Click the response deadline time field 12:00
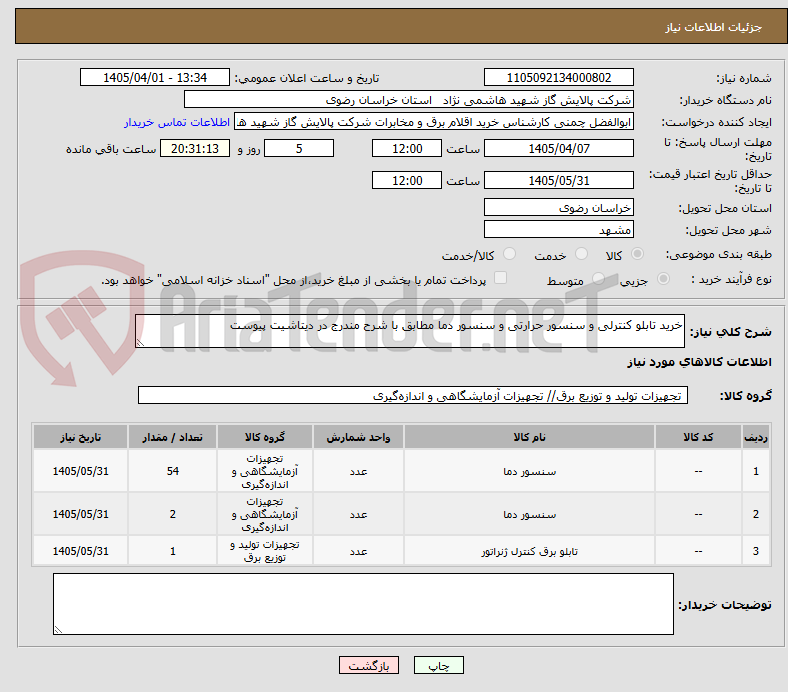This screenshot has height=692, width=788. pos(407,148)
